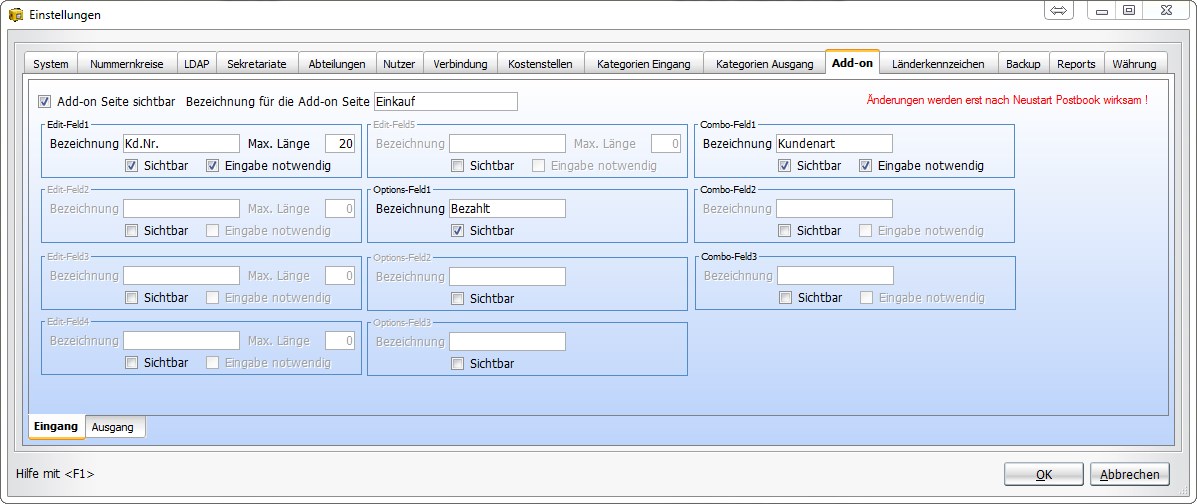The width and height of the screenshot is (1197, 504).
Task: Click the Add-on page name field Einkauf
Action: 446,102
